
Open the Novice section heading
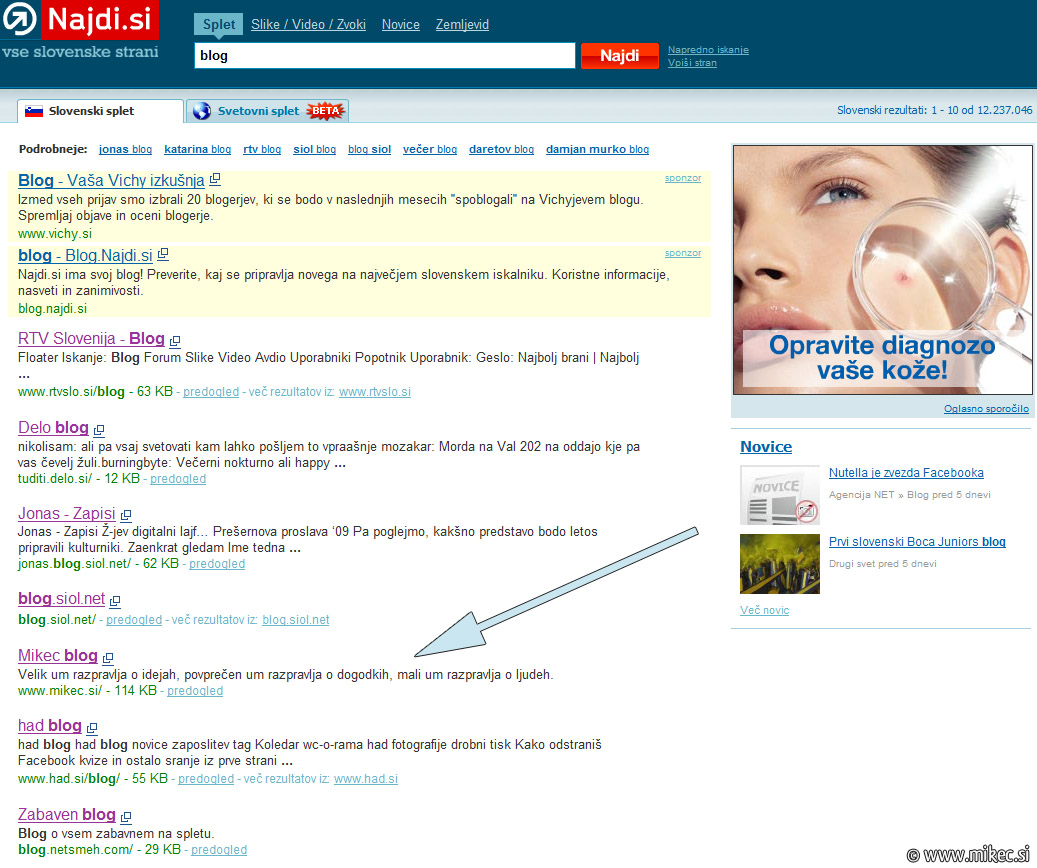766,447
